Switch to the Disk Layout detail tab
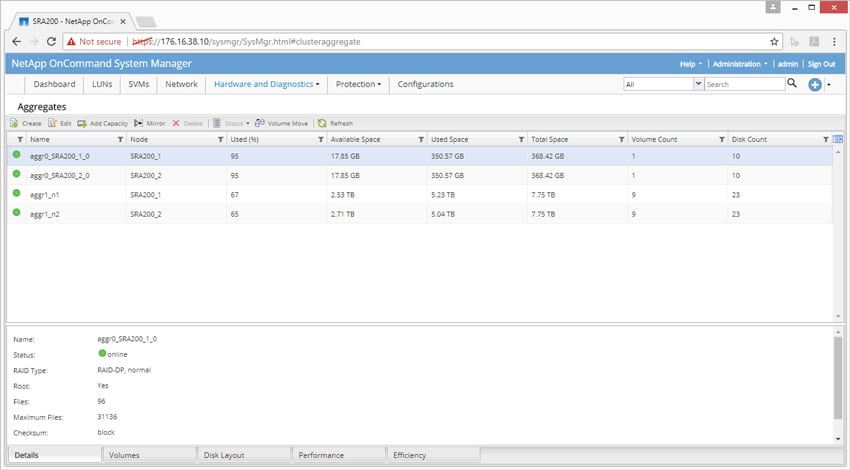The height and width of the screenshot is (470, 850). click(x=244, y=455)
